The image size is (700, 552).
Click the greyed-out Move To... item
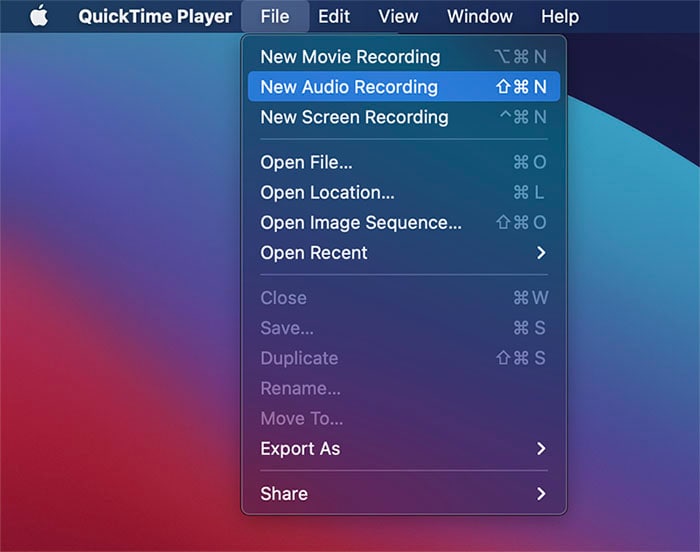coord(404,418)
